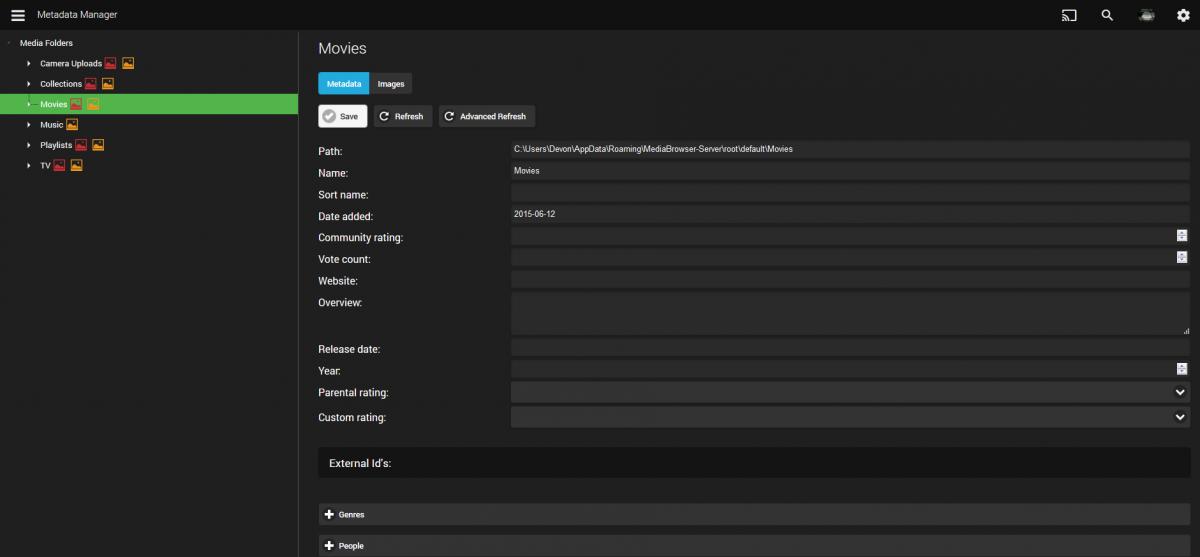Screen dimensions: 1200x557
Task: Click red image icon beside TV
Action: (59, 166)
